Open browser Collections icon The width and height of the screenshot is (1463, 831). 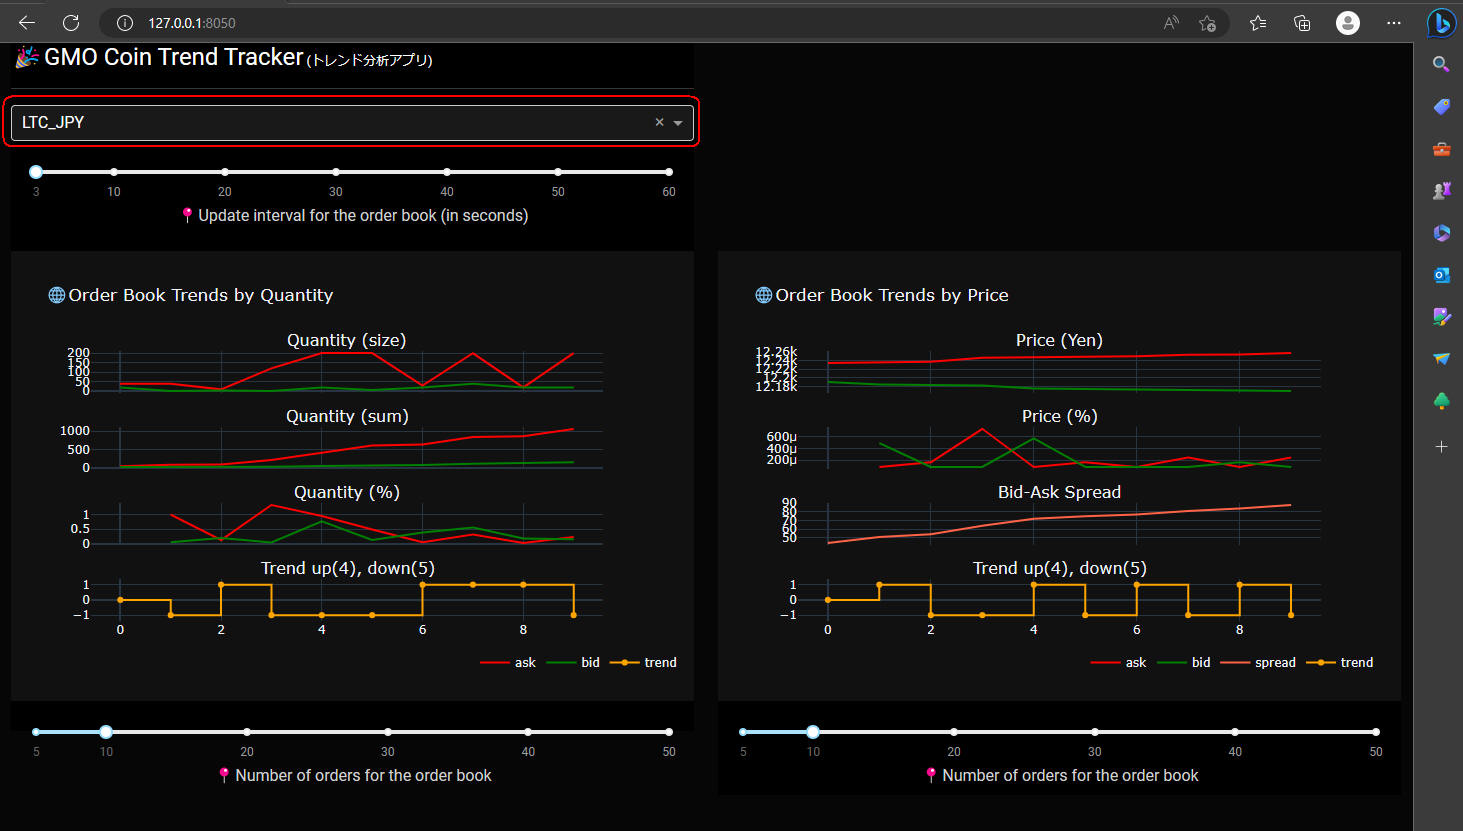coord(1302,23)
